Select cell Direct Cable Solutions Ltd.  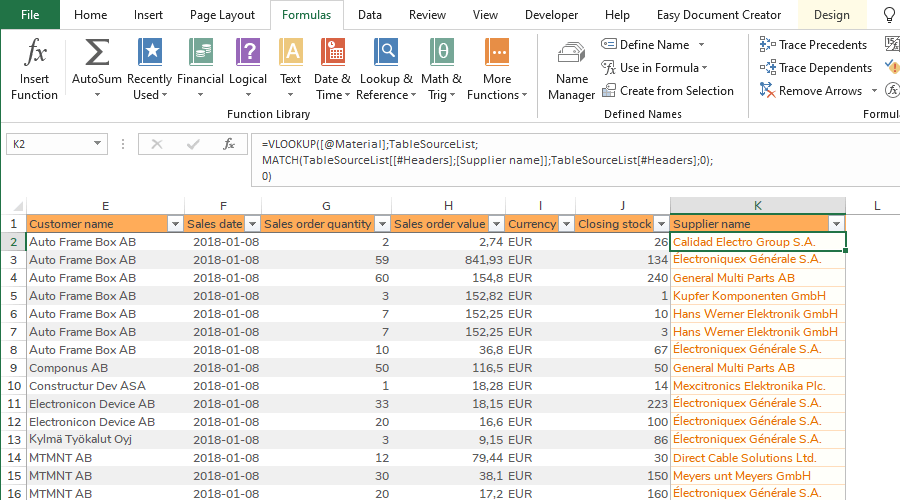(758, 458)
